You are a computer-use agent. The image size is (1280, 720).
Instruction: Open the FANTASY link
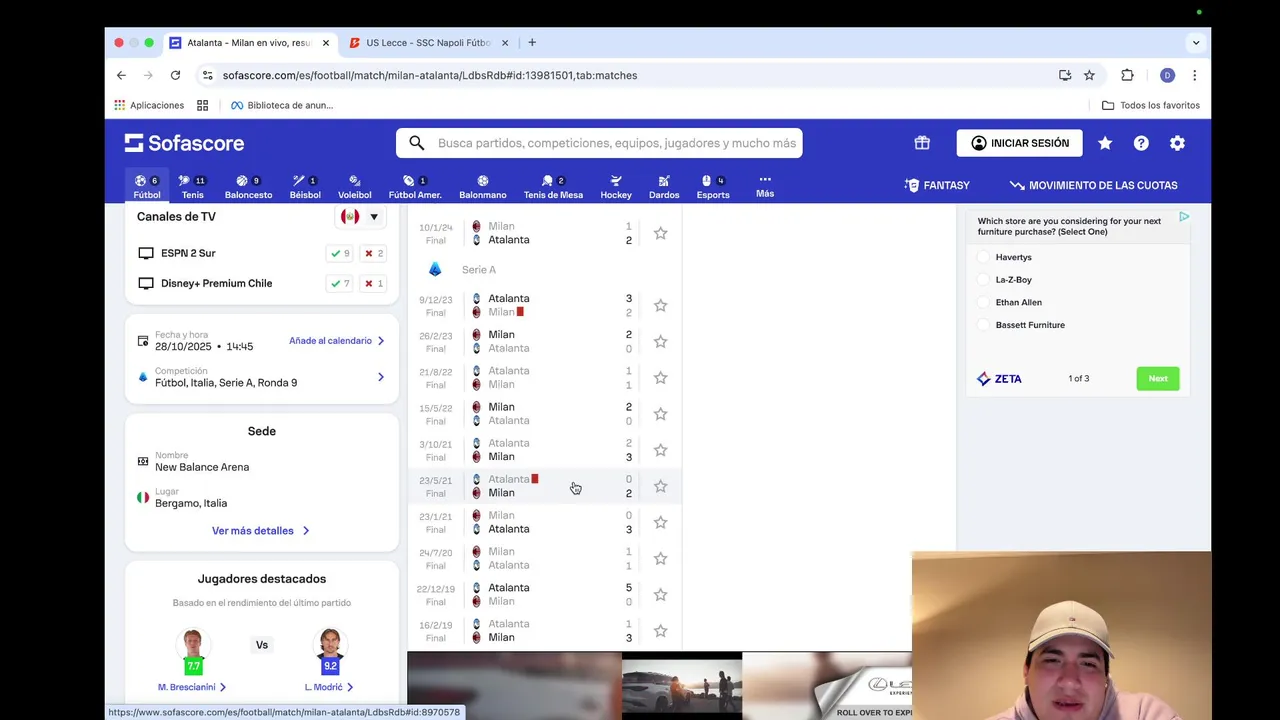pos(937,185)
